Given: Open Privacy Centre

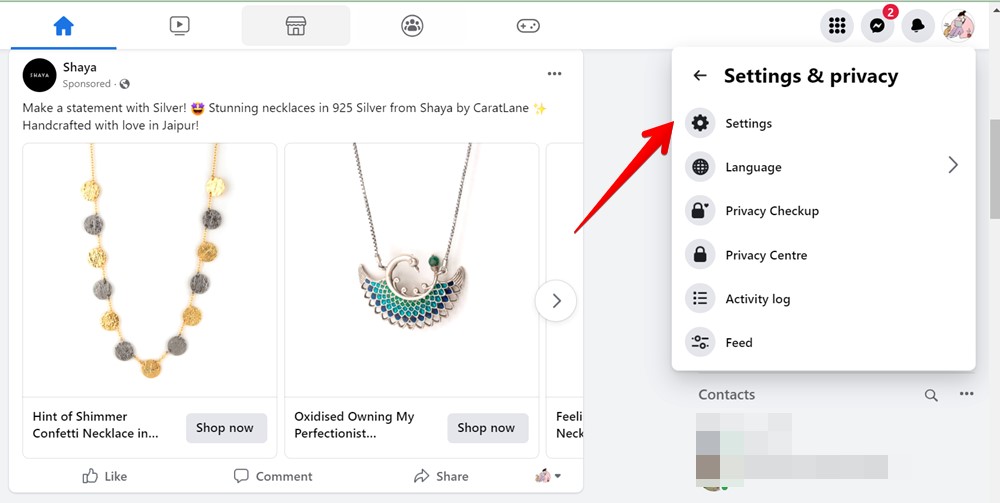Looking at the screenshot, I should point(766,255).
